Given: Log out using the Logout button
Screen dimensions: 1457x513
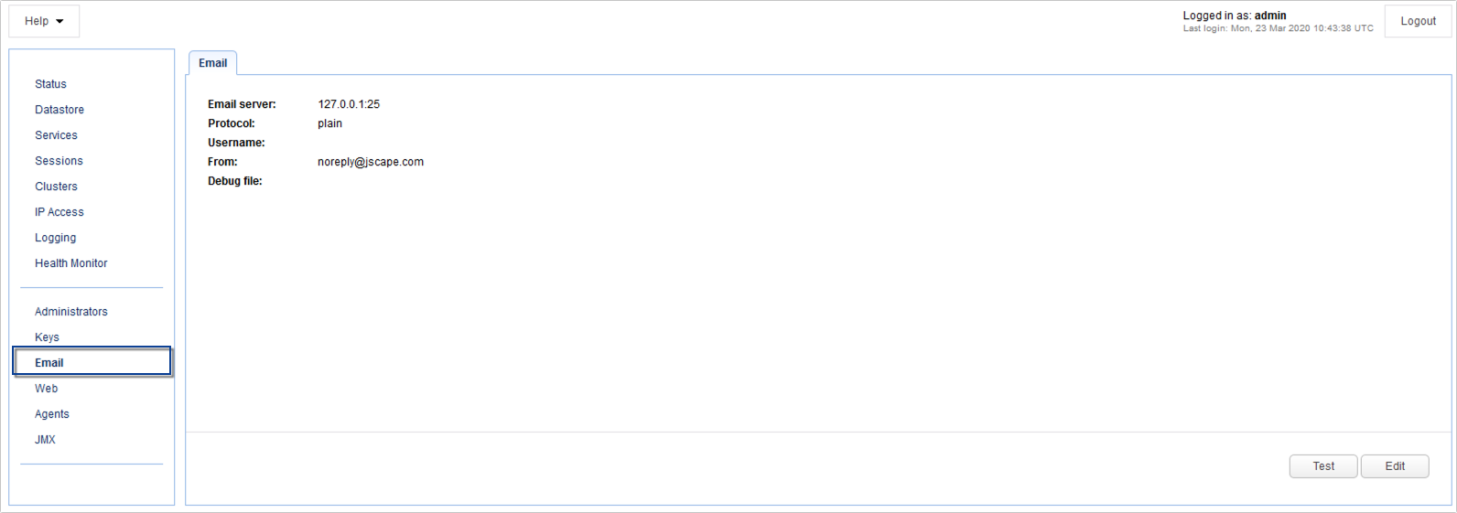Looking at the screenshot, I should click(x=1418, y=21).
